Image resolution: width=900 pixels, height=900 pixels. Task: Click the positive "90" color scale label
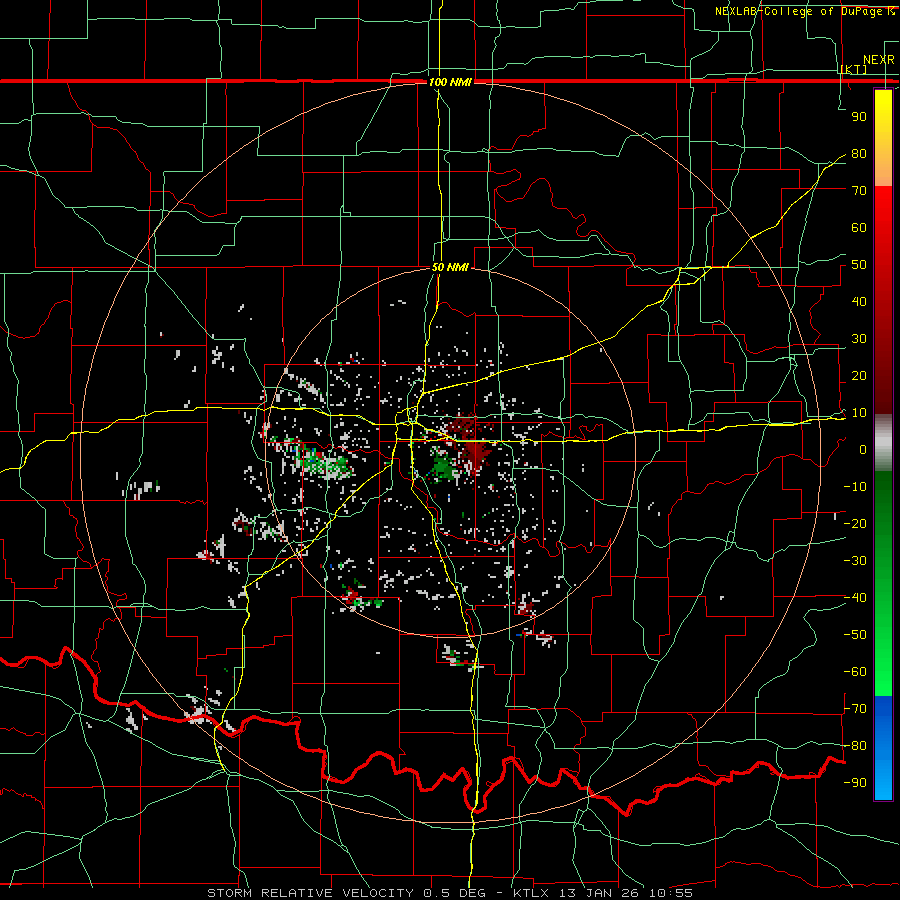point(859,117)
